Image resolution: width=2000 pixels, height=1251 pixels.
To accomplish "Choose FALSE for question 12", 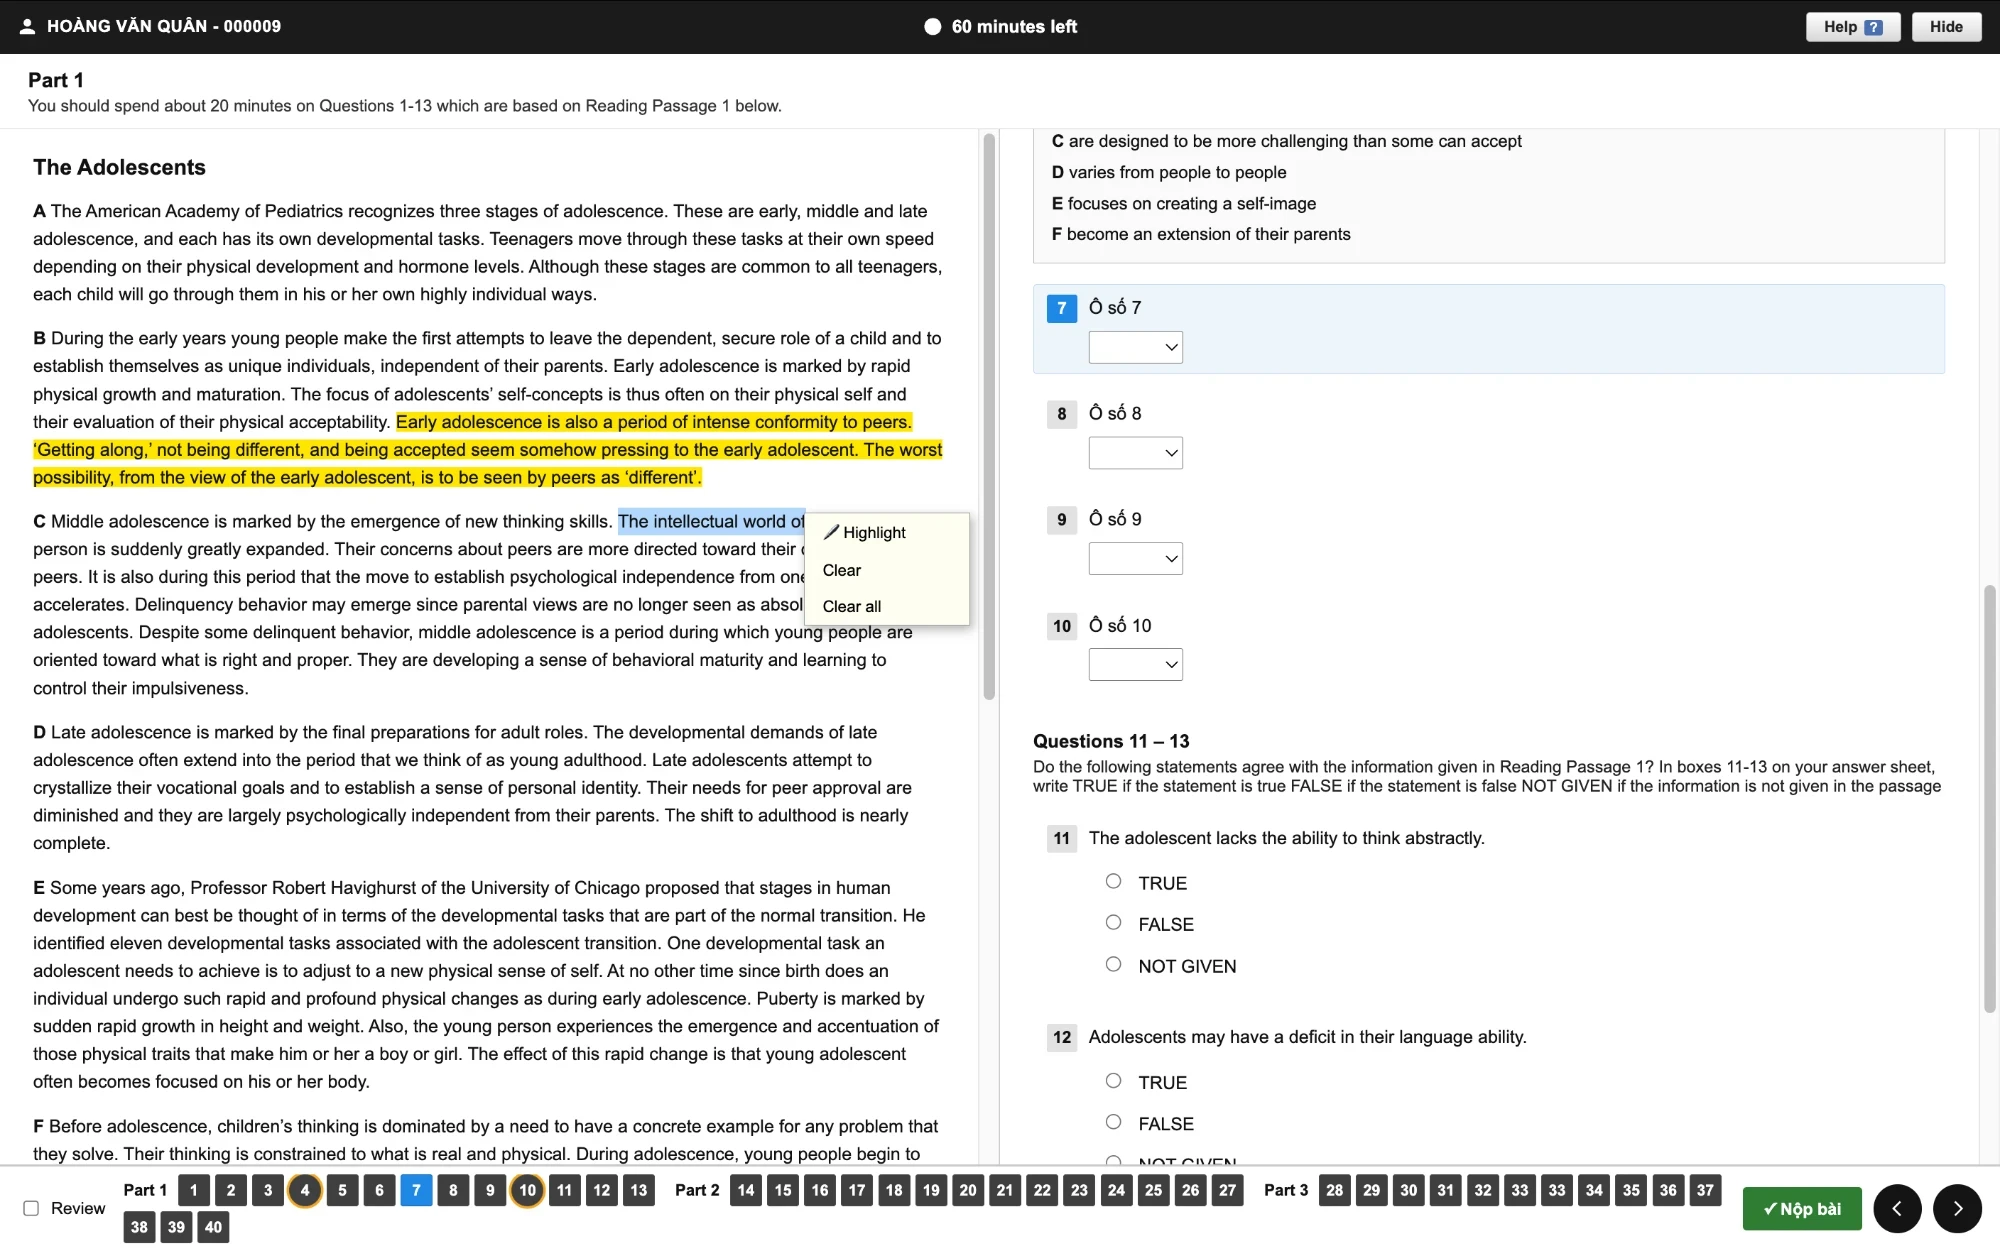I will point(1113,1122).
